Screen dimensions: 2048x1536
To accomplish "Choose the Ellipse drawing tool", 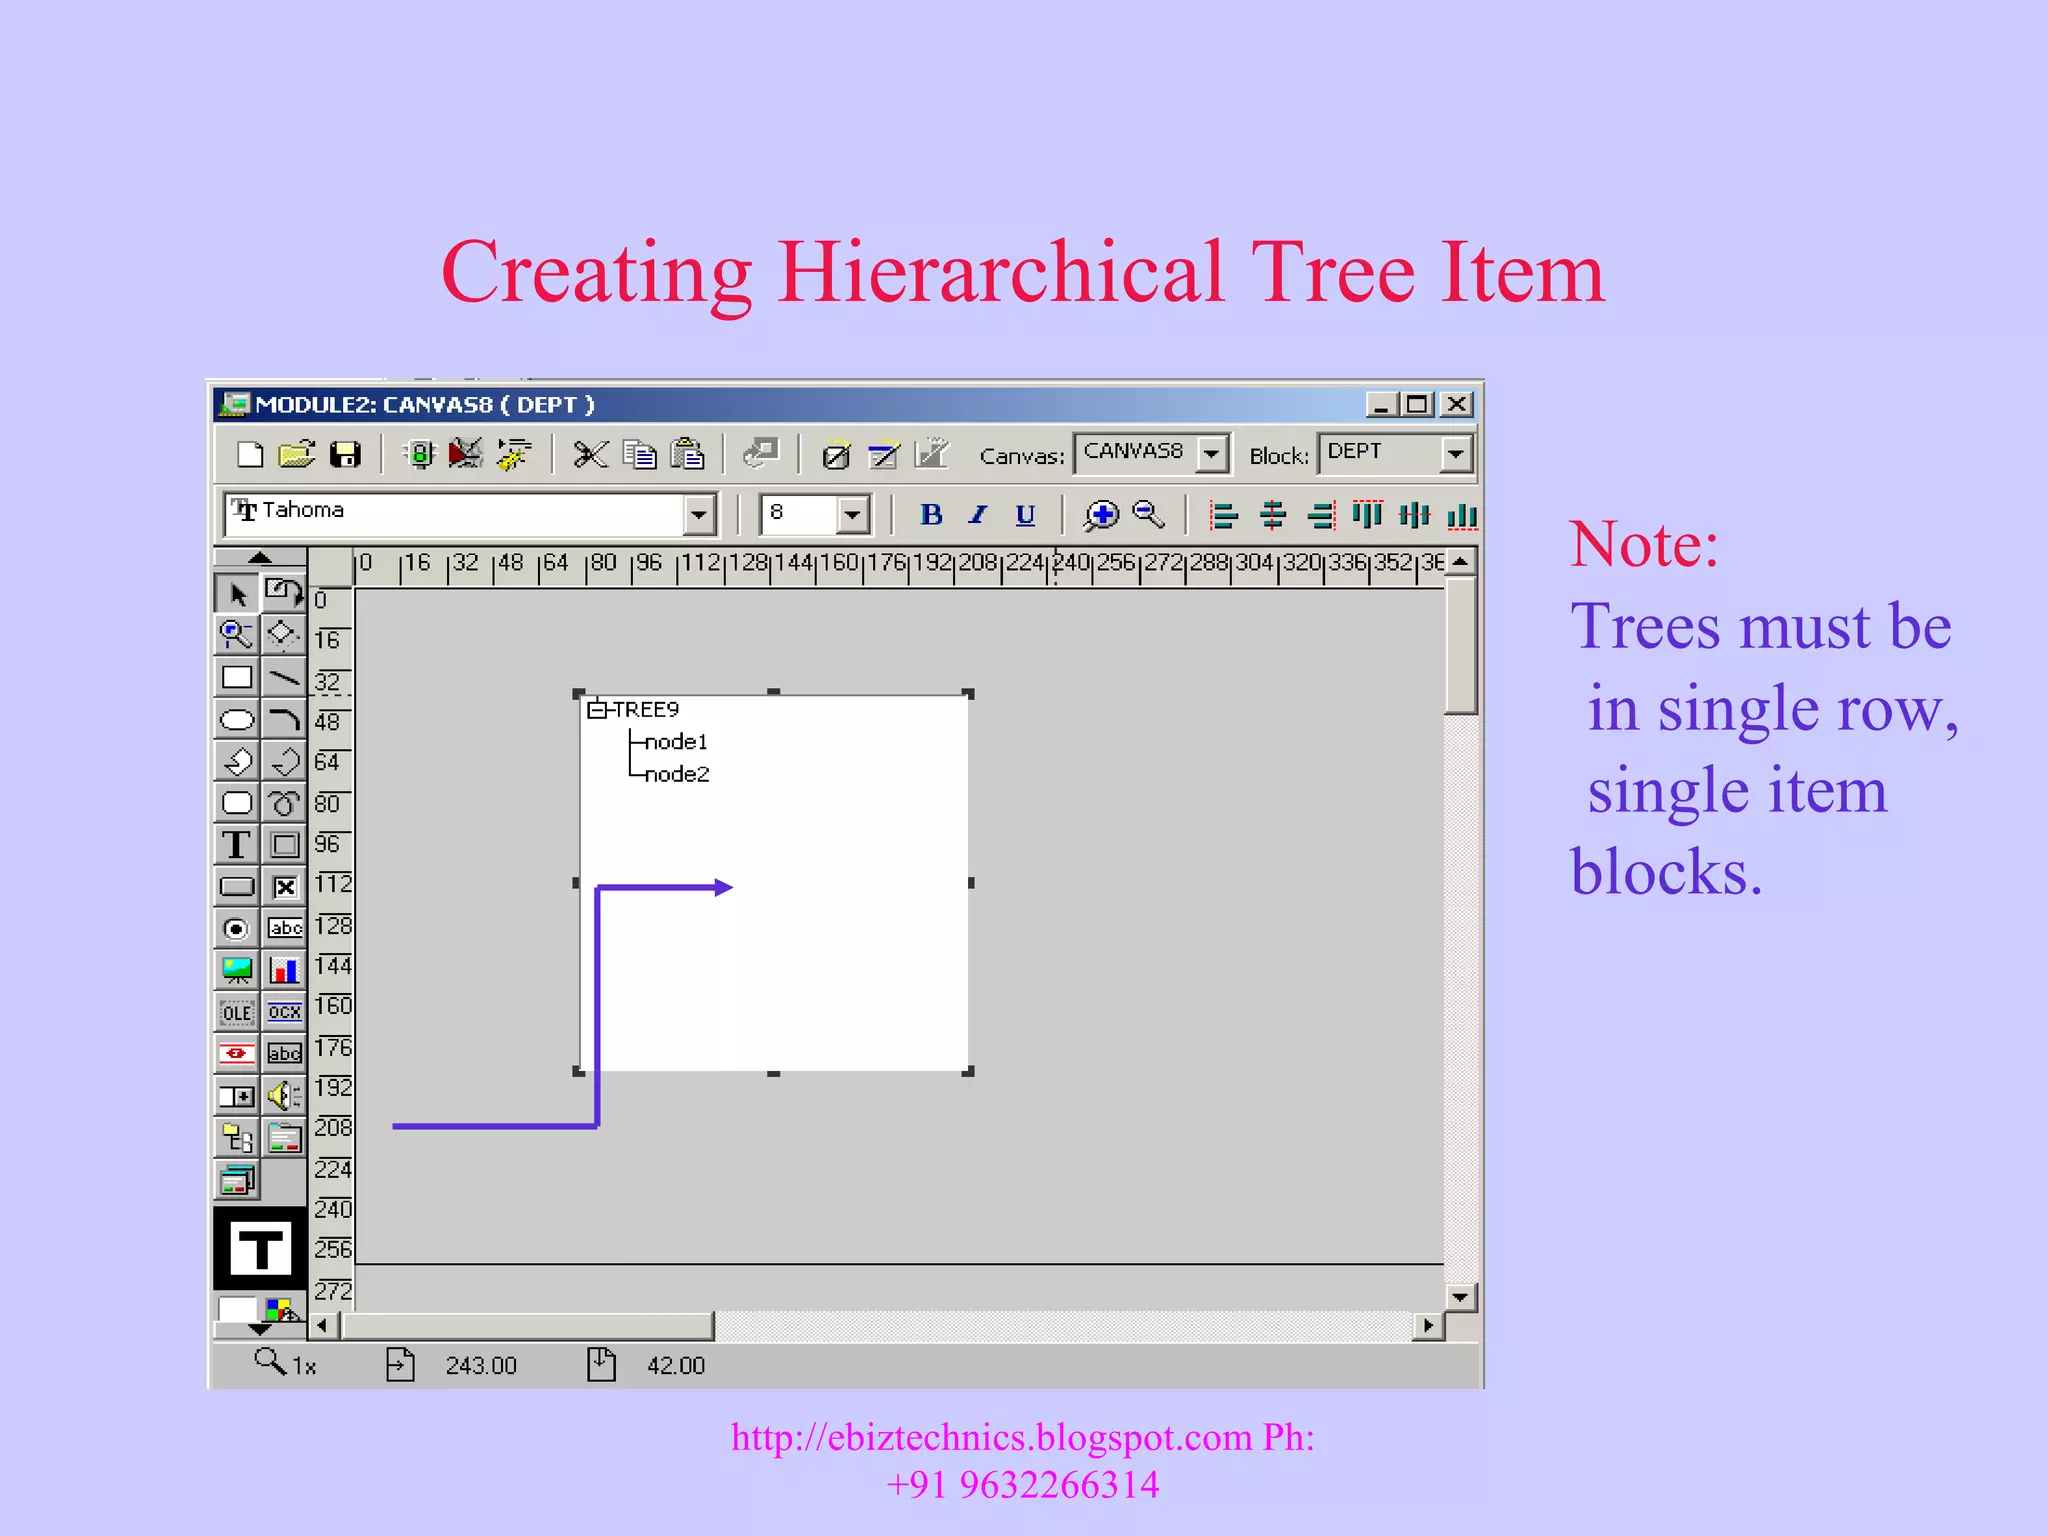I will click(x=237, y=720).
